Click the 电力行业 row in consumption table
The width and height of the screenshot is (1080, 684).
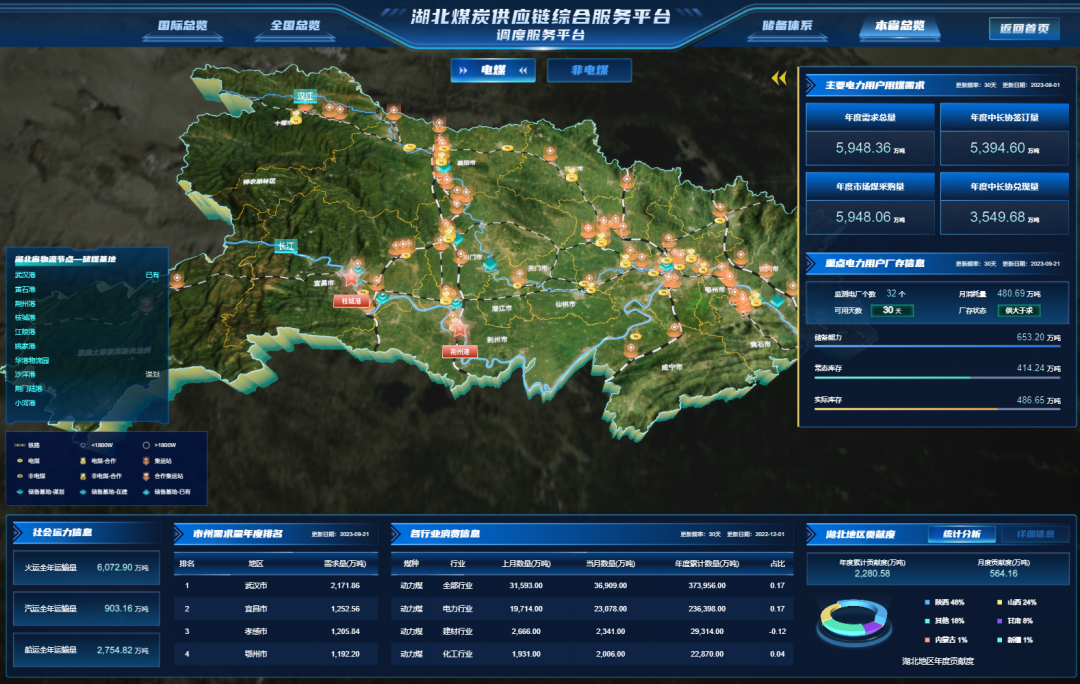[592, 609]
